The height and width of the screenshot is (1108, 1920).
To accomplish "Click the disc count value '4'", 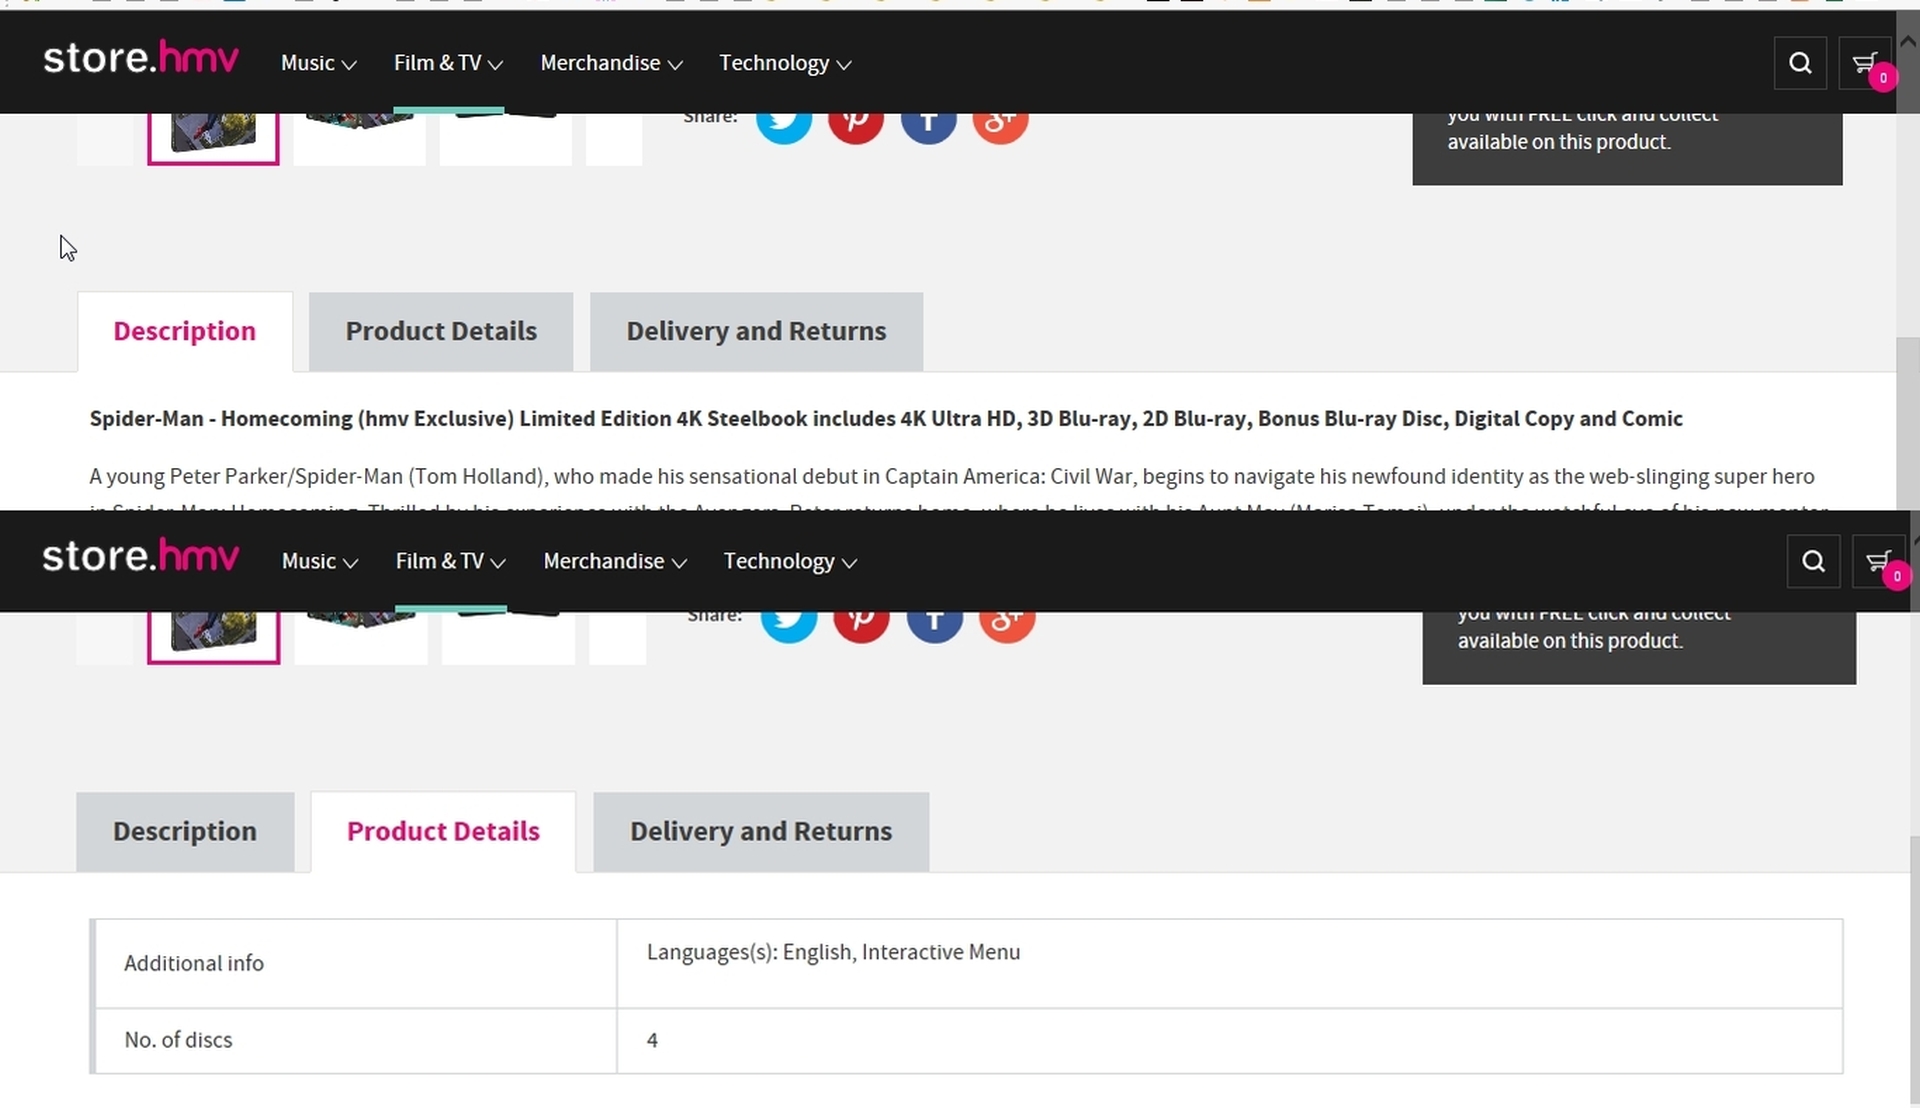I will click(x=652, y=1040).
